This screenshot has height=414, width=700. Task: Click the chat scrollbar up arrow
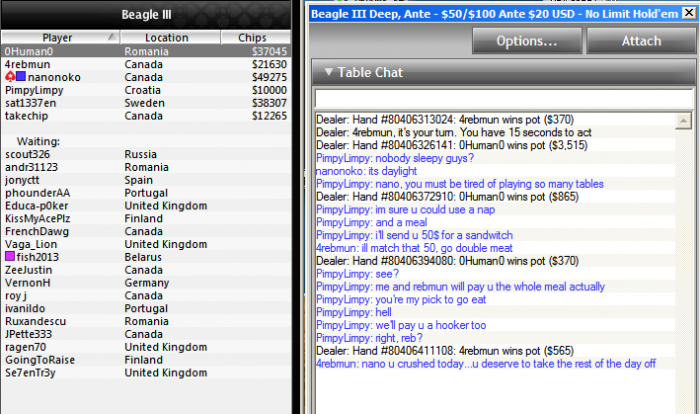point(683,121)
